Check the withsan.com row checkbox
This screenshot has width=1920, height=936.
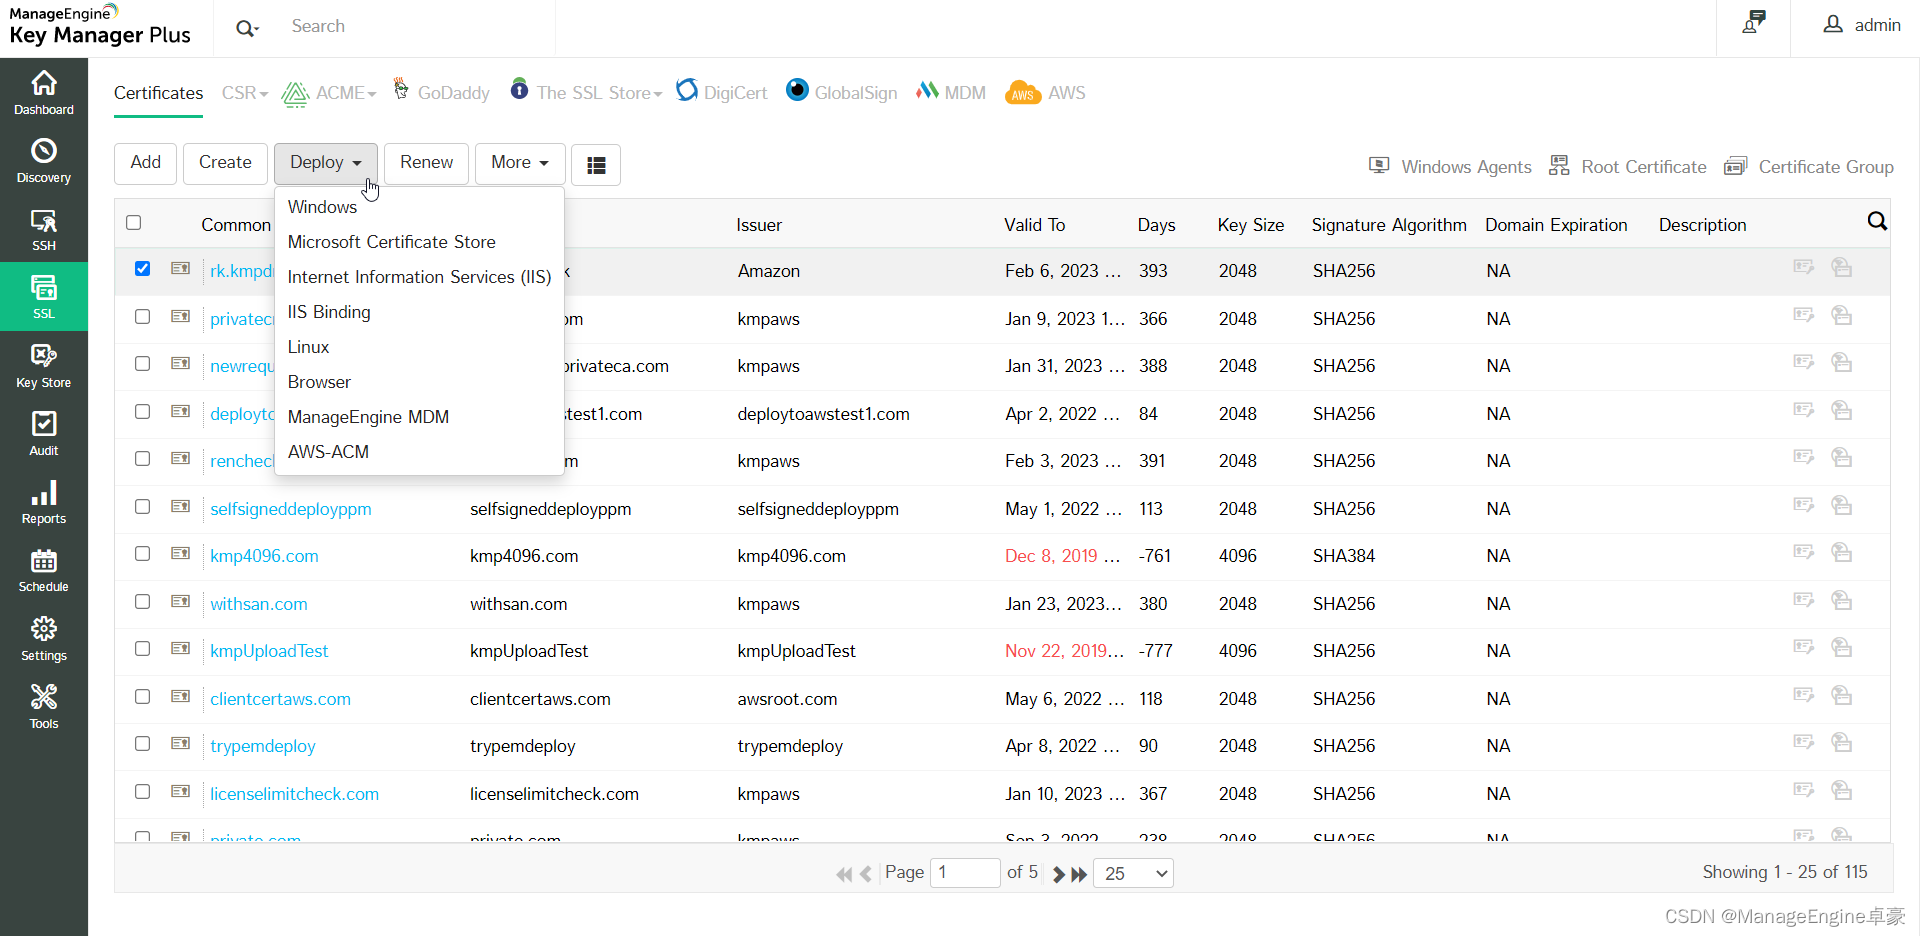pos(142,602)
